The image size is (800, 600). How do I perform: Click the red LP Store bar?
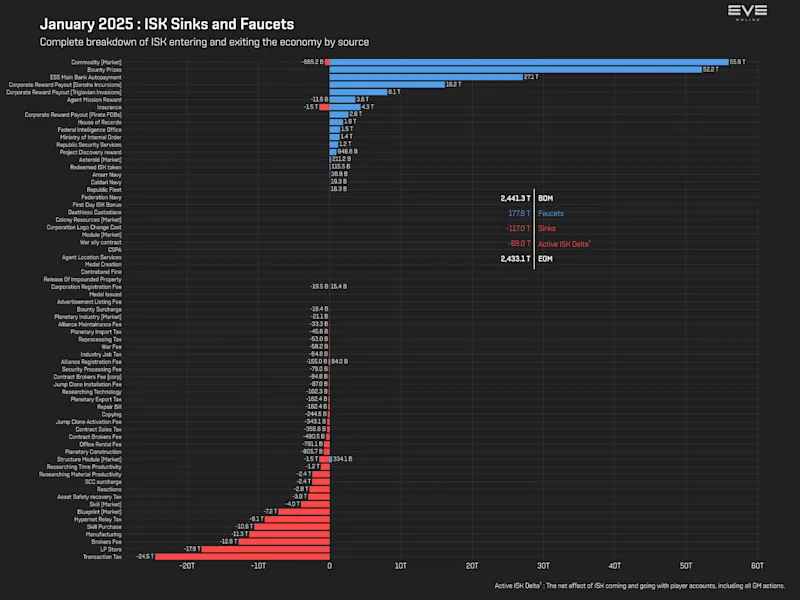pyautogui.click(x=266, y=549)
